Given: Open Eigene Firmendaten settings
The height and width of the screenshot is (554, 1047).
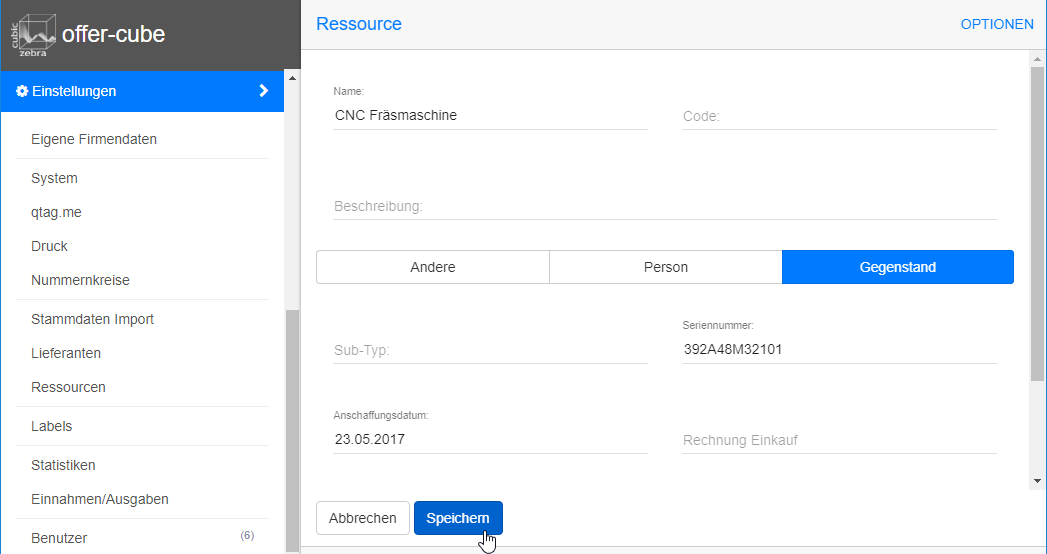Looking at the screenshot, I should point(94,139).
